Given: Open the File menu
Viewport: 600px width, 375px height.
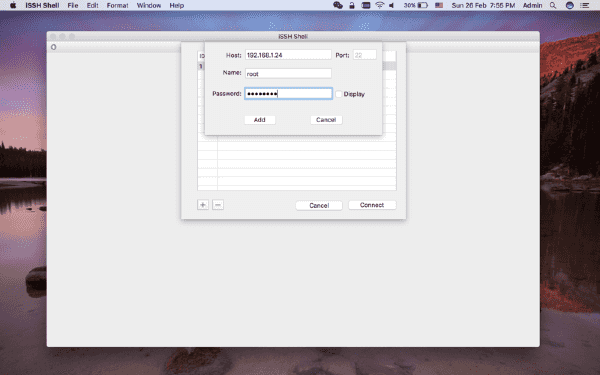Looking at the screenshot, I should (x=73, y=5).
